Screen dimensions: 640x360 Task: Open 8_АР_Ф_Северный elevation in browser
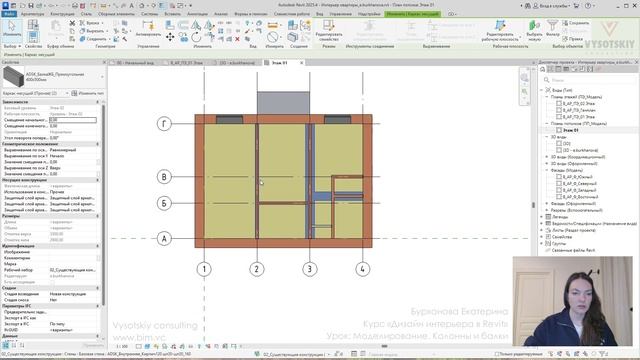pyautogui.click(x=580, y=184)
